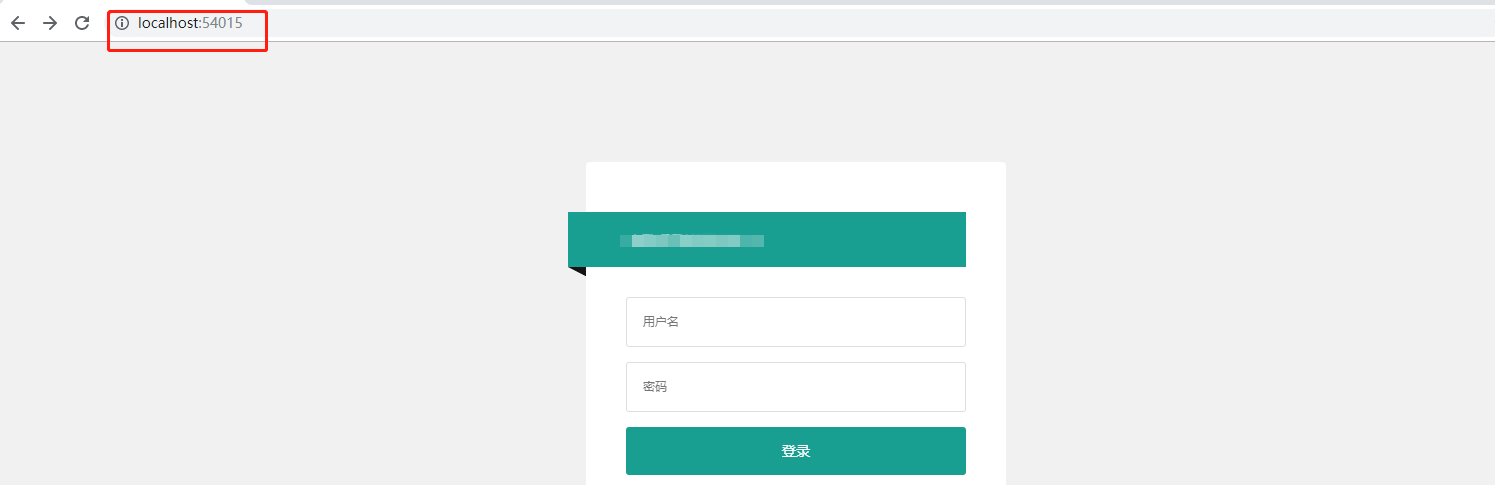Focus the localhost:54015 address bar
The height and width of the screenshot is (485, 1495).
pos(799,23)
